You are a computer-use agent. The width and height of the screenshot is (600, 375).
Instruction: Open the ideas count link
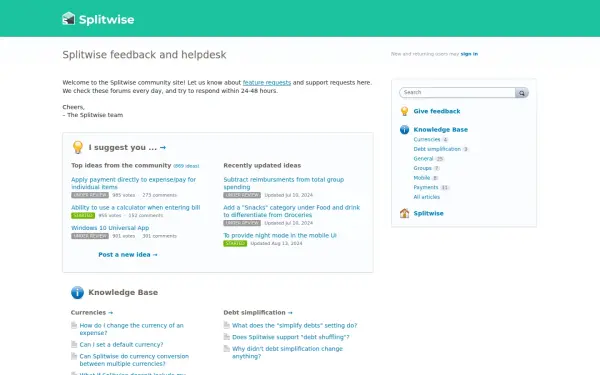click(186, 166)
